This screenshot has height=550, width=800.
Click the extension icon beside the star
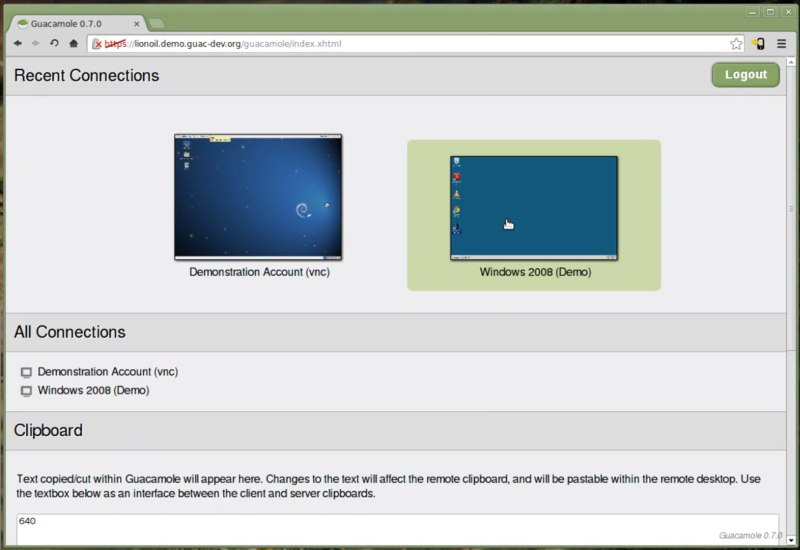[x=759, y=44]
